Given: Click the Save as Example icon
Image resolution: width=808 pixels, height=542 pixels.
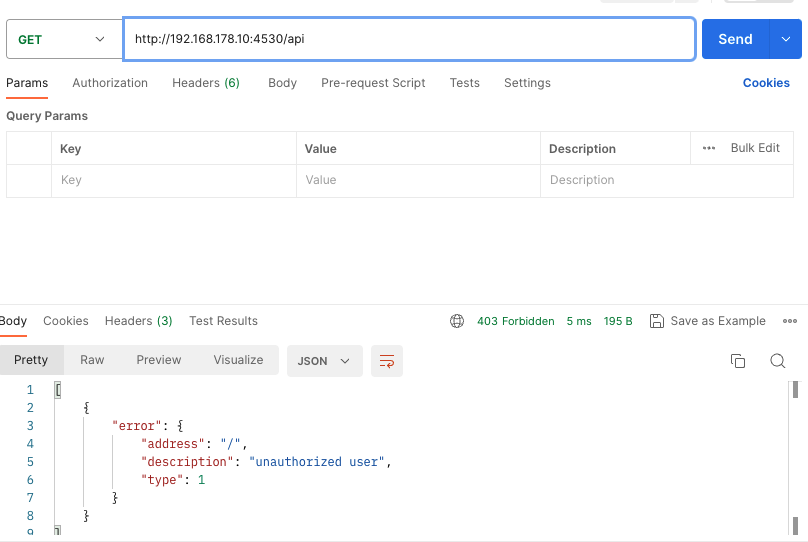Looking at the screenshot, I should (657, 321).
